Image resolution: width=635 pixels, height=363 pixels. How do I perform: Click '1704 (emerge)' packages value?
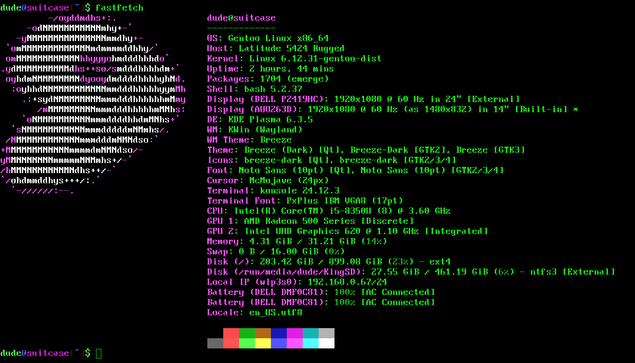click(x=294, y=79)
